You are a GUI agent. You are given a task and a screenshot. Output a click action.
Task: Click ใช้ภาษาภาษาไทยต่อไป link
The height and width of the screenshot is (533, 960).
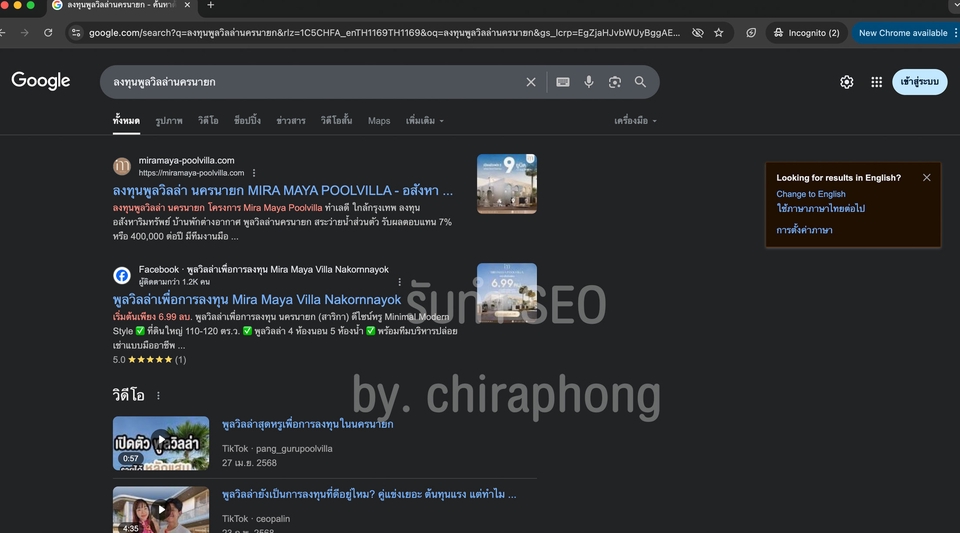coord(820,209)
